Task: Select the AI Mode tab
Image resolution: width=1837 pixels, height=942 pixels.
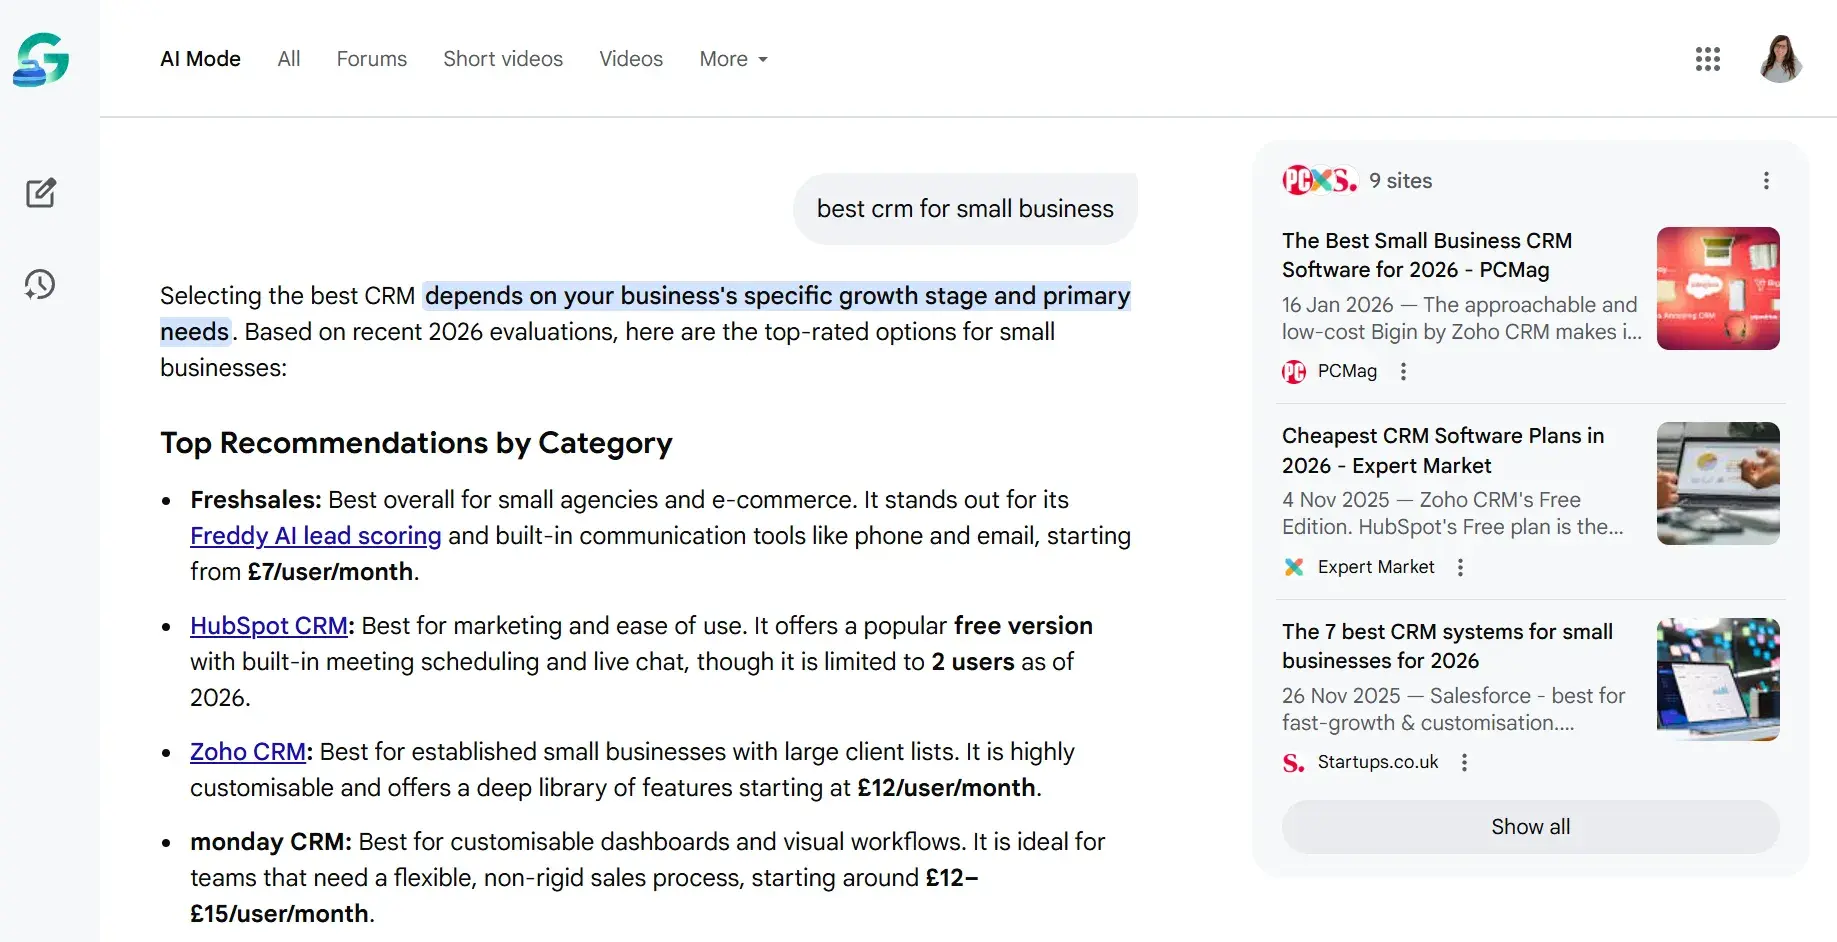Action: click(200, 59)
